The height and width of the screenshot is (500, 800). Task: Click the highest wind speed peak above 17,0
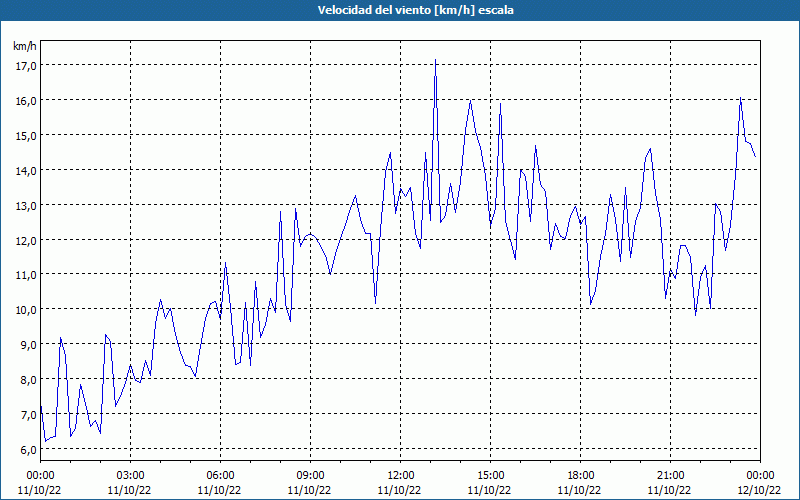[x=435, y=60]
